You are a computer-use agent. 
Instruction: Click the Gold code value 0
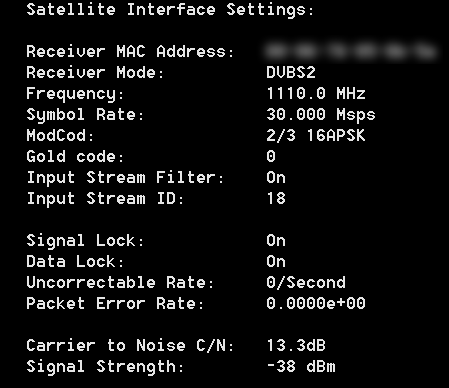(271, 156)
